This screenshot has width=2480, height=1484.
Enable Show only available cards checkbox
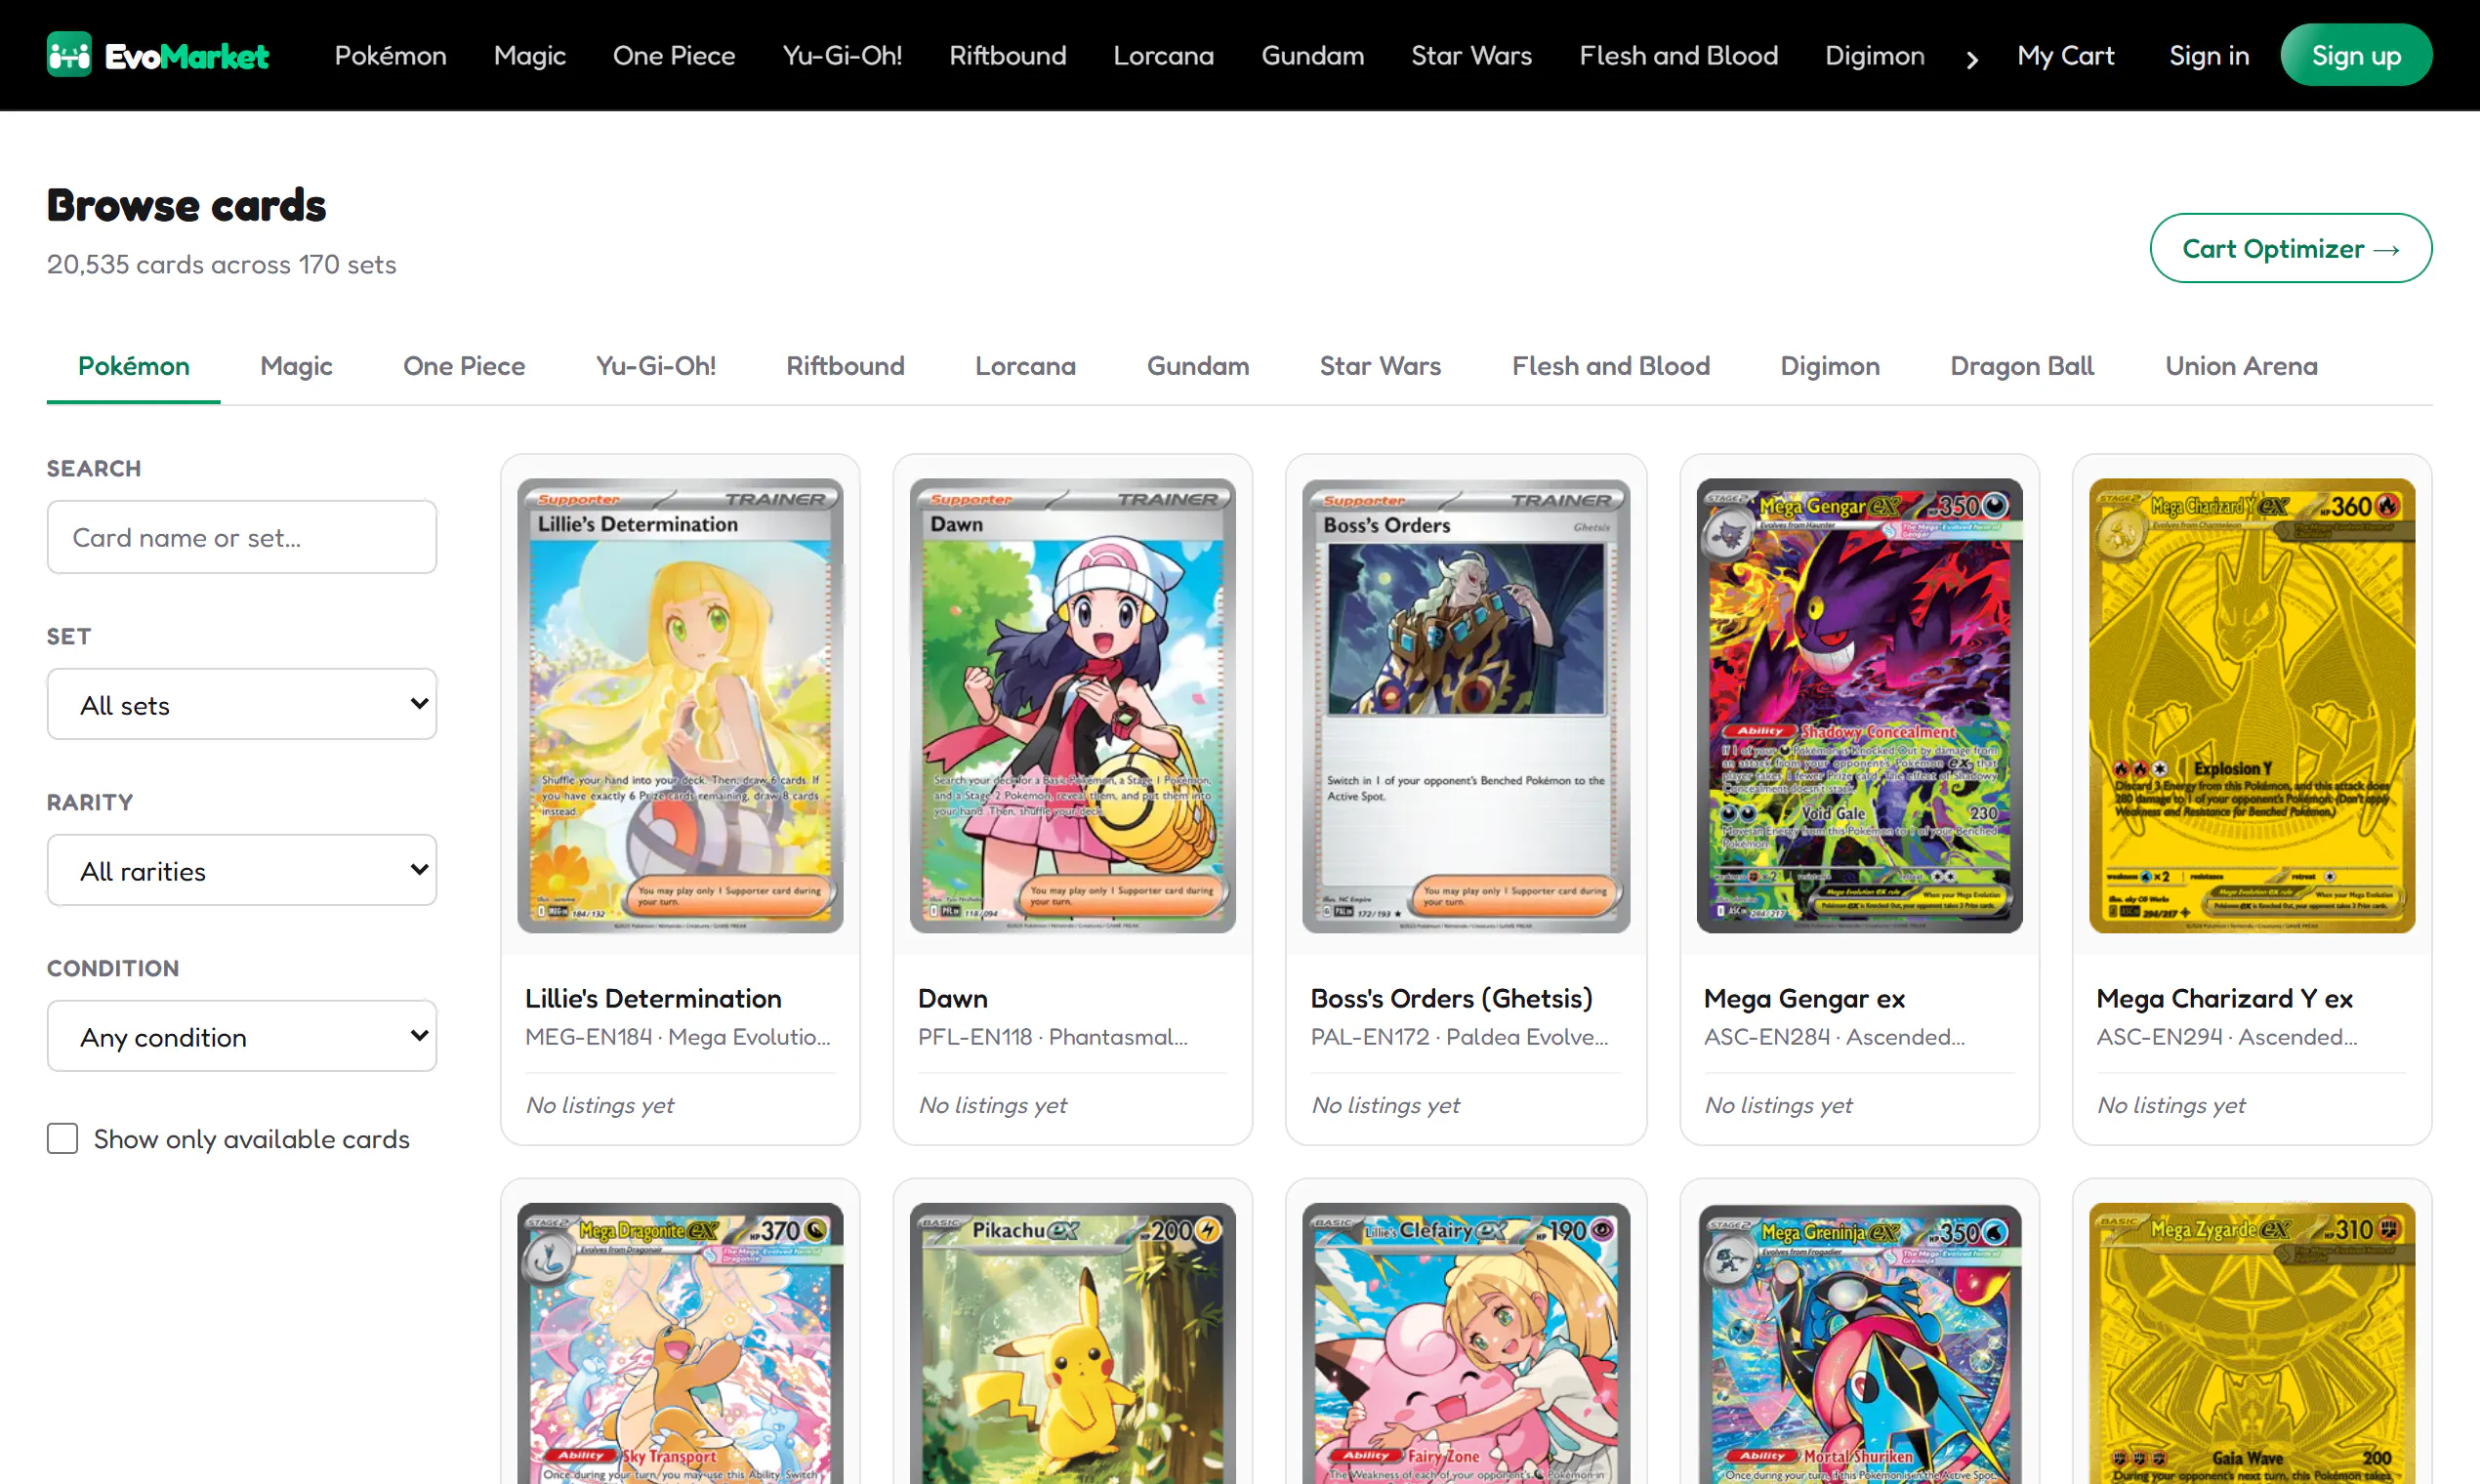pyautogui.click(x=62, y=1138)
